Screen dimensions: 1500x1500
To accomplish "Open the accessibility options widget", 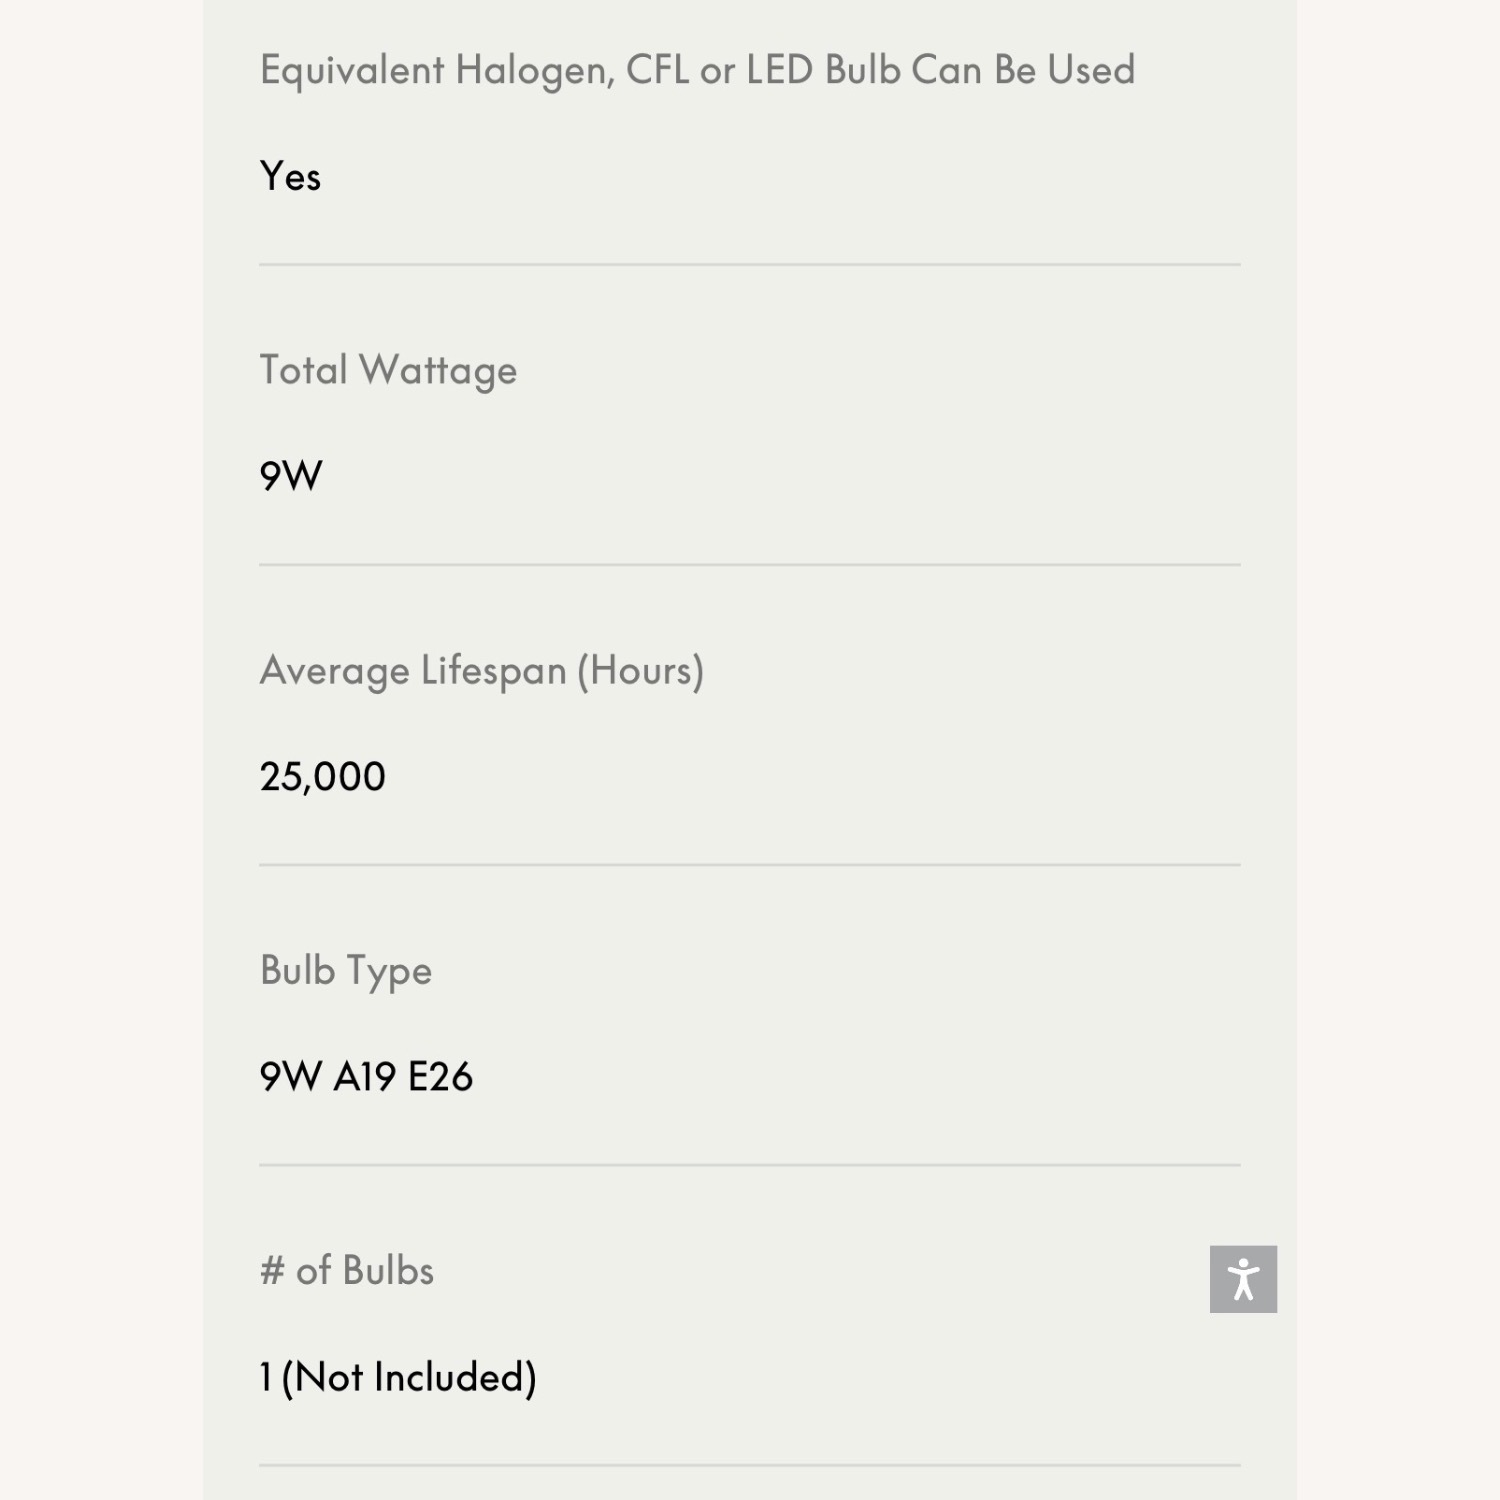I will click(x=1243, y=1279).
